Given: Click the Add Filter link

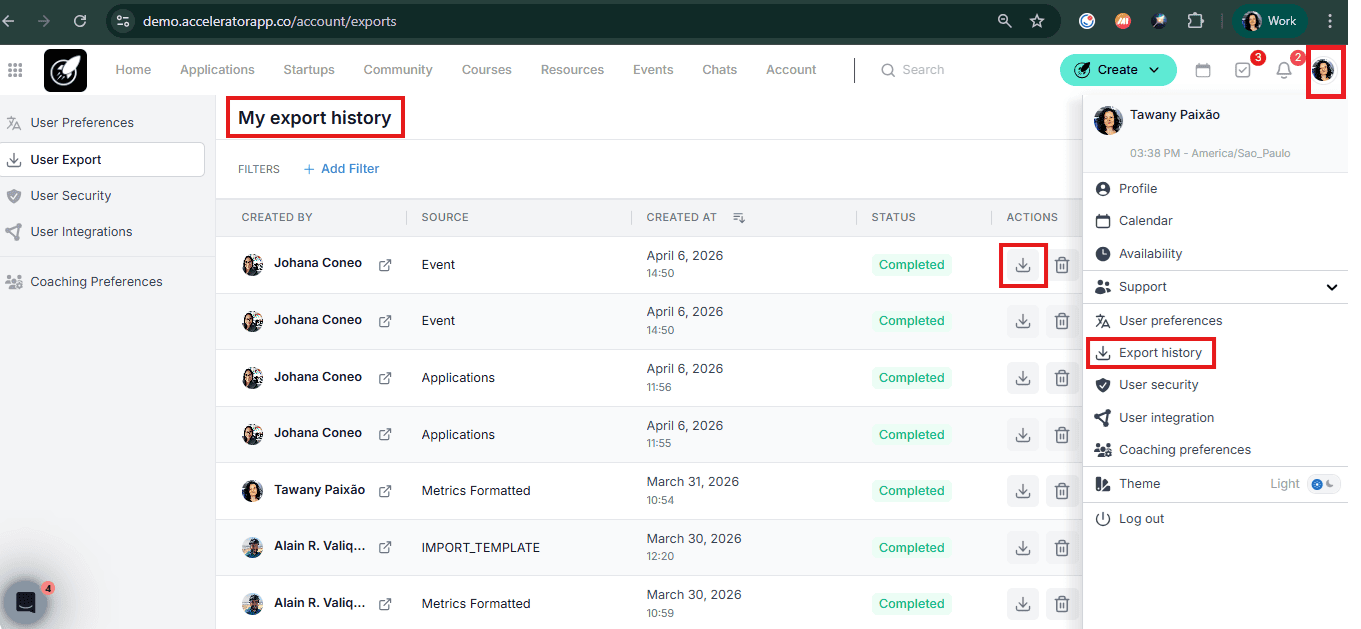Looking at the screenshot, I should point(341,169).
